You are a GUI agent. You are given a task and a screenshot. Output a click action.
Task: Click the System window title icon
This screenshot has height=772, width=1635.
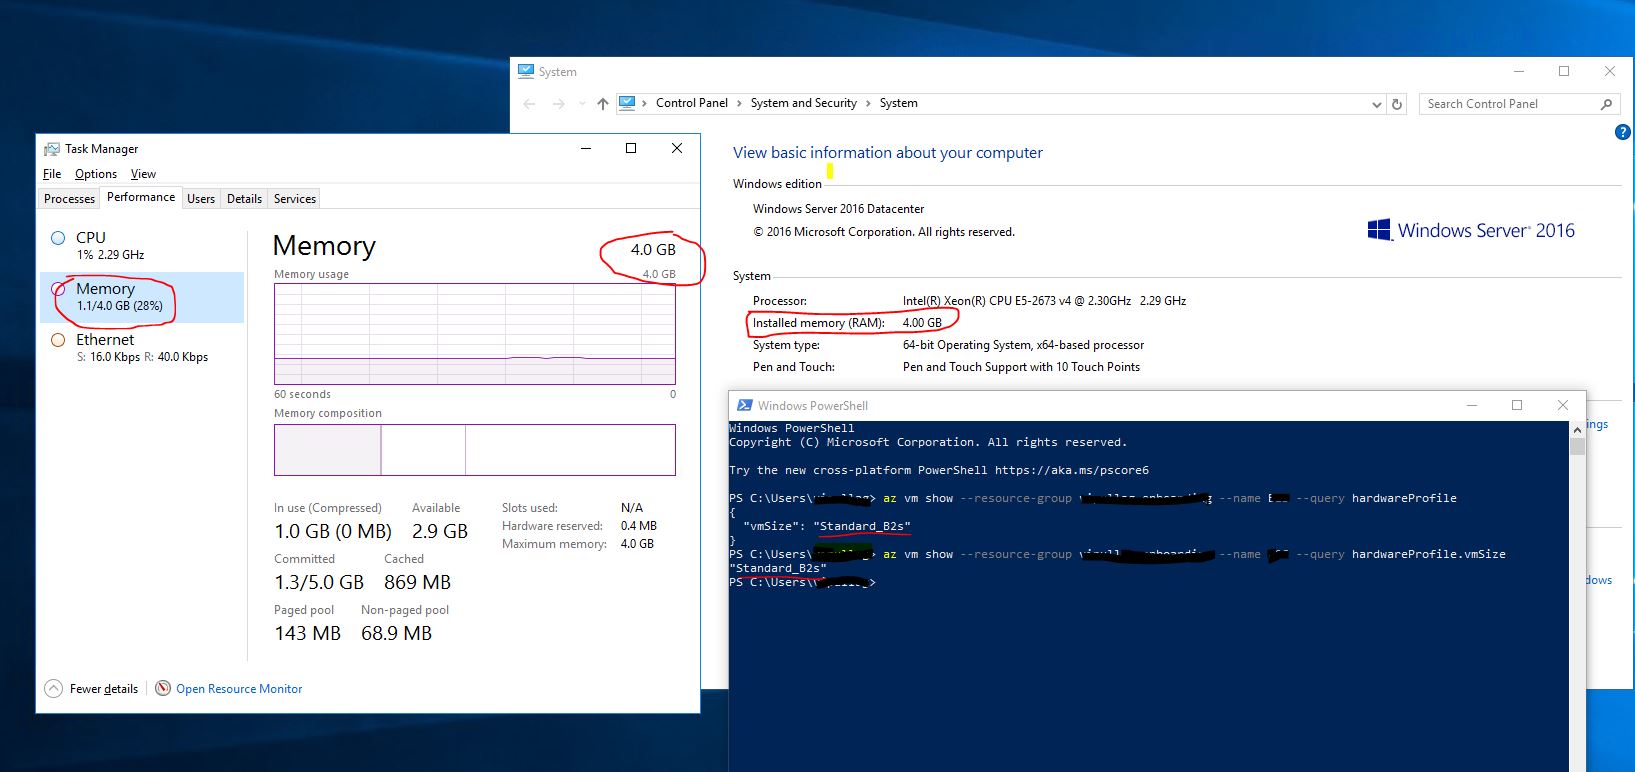click(526, 71)
